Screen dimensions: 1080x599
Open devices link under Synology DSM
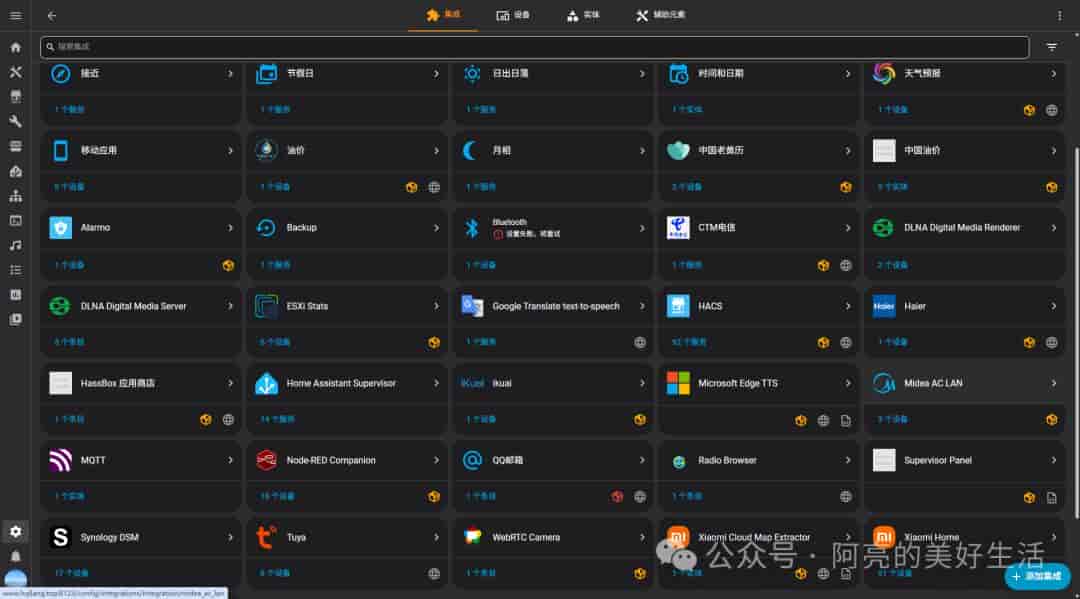click(72, 574)
